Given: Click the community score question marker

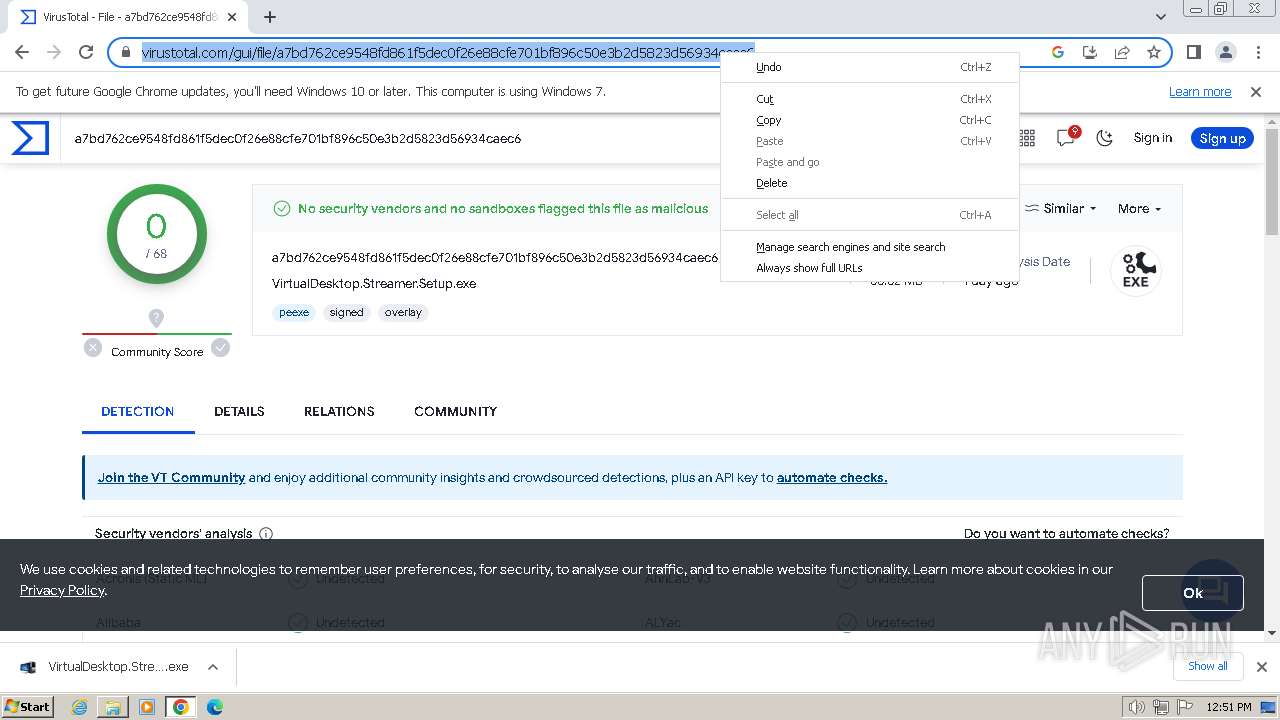Looking at the screenshot, I should 156,318.
